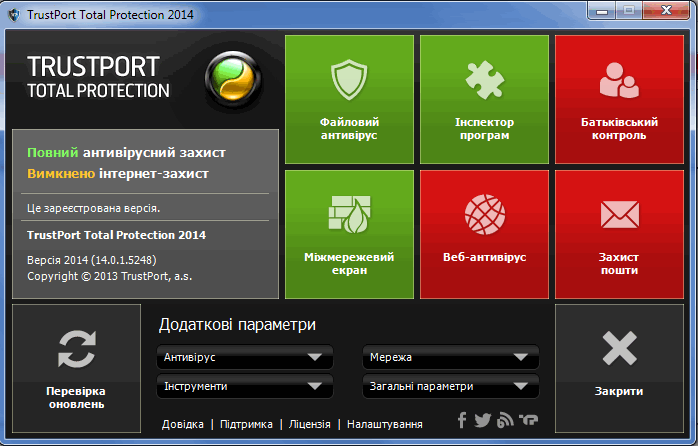698x446 pixels.
Task: Open the Налаштування link
Action: pyautogui.click(x=385, y=424)
